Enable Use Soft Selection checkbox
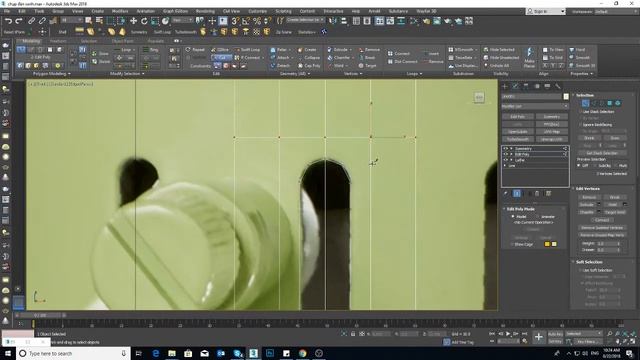The width and height of the screenshot is (640, 360). (x=580, y=270)
